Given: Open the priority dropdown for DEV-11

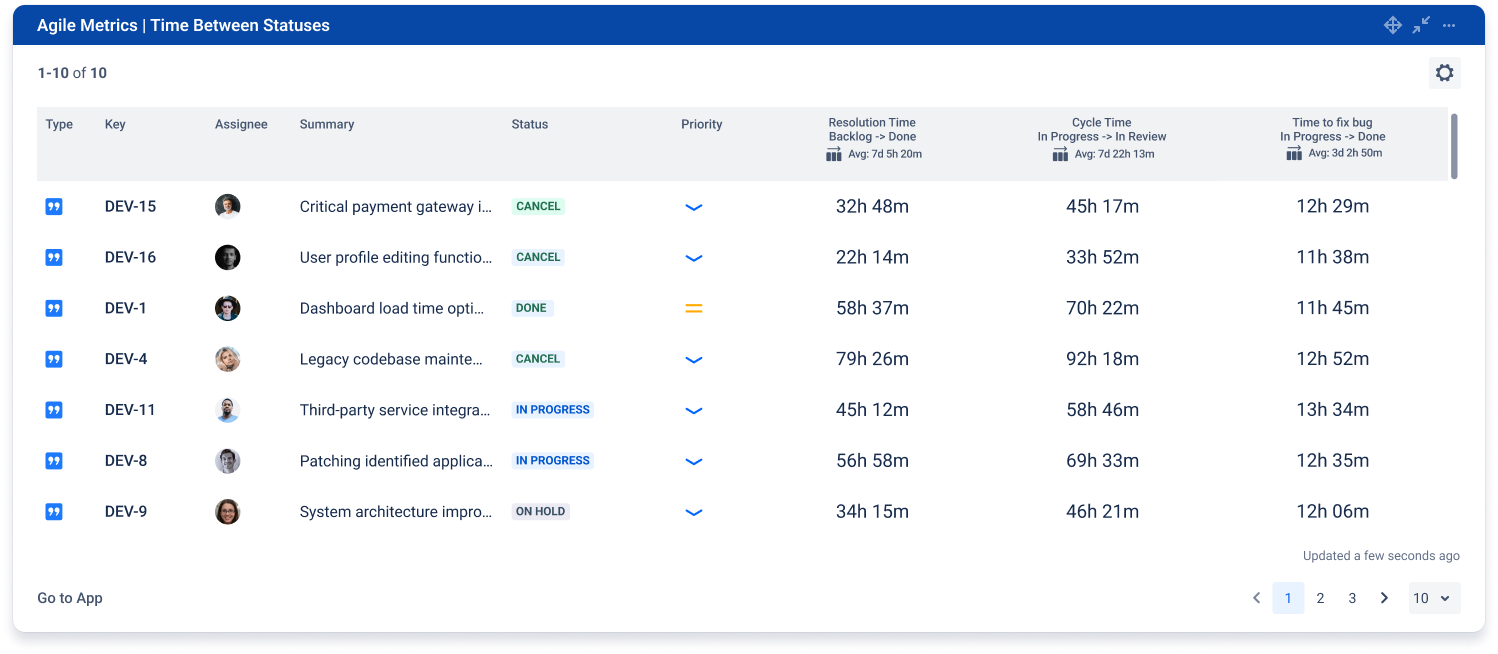Looking at the screenshot, I should (694, 410).
